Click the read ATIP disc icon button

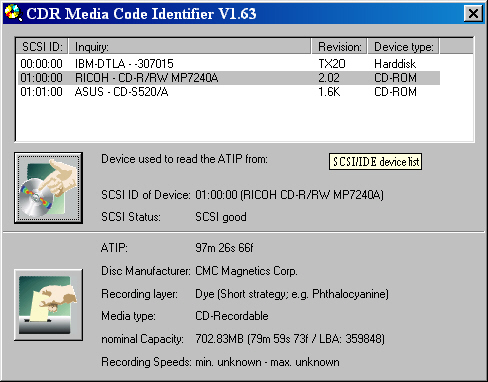click(48, 188)
